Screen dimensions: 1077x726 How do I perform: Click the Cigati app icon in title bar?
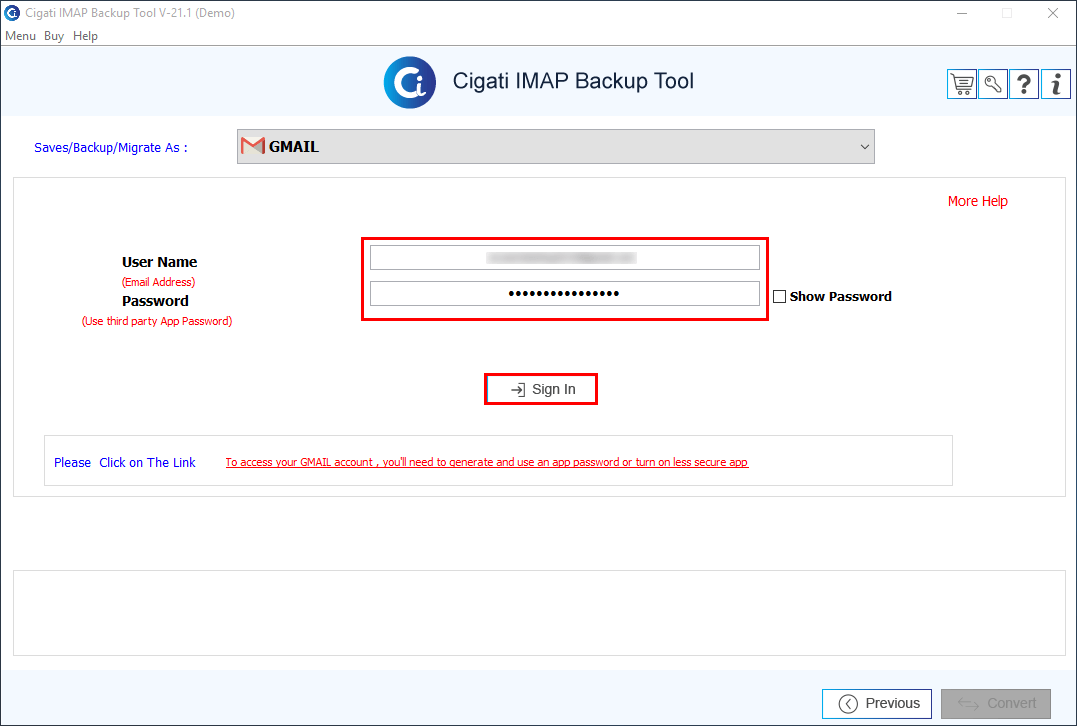[12, 13]
